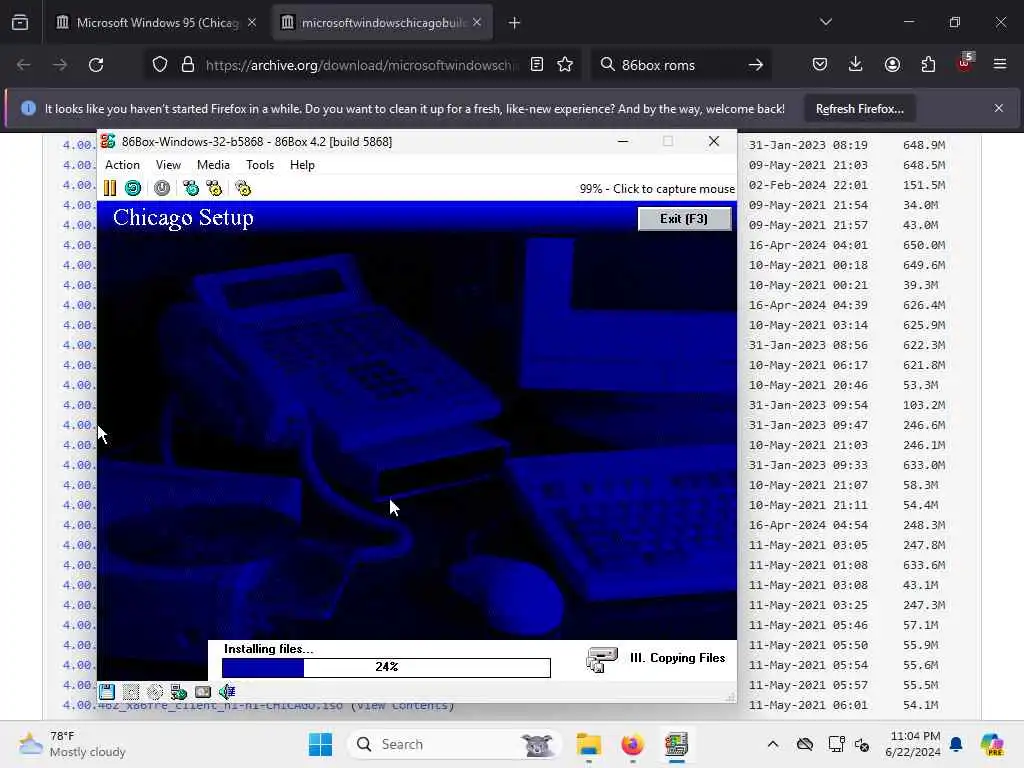Click the CD-ROM drive status bar icon

pyautogui.click(x=155, y=692)
